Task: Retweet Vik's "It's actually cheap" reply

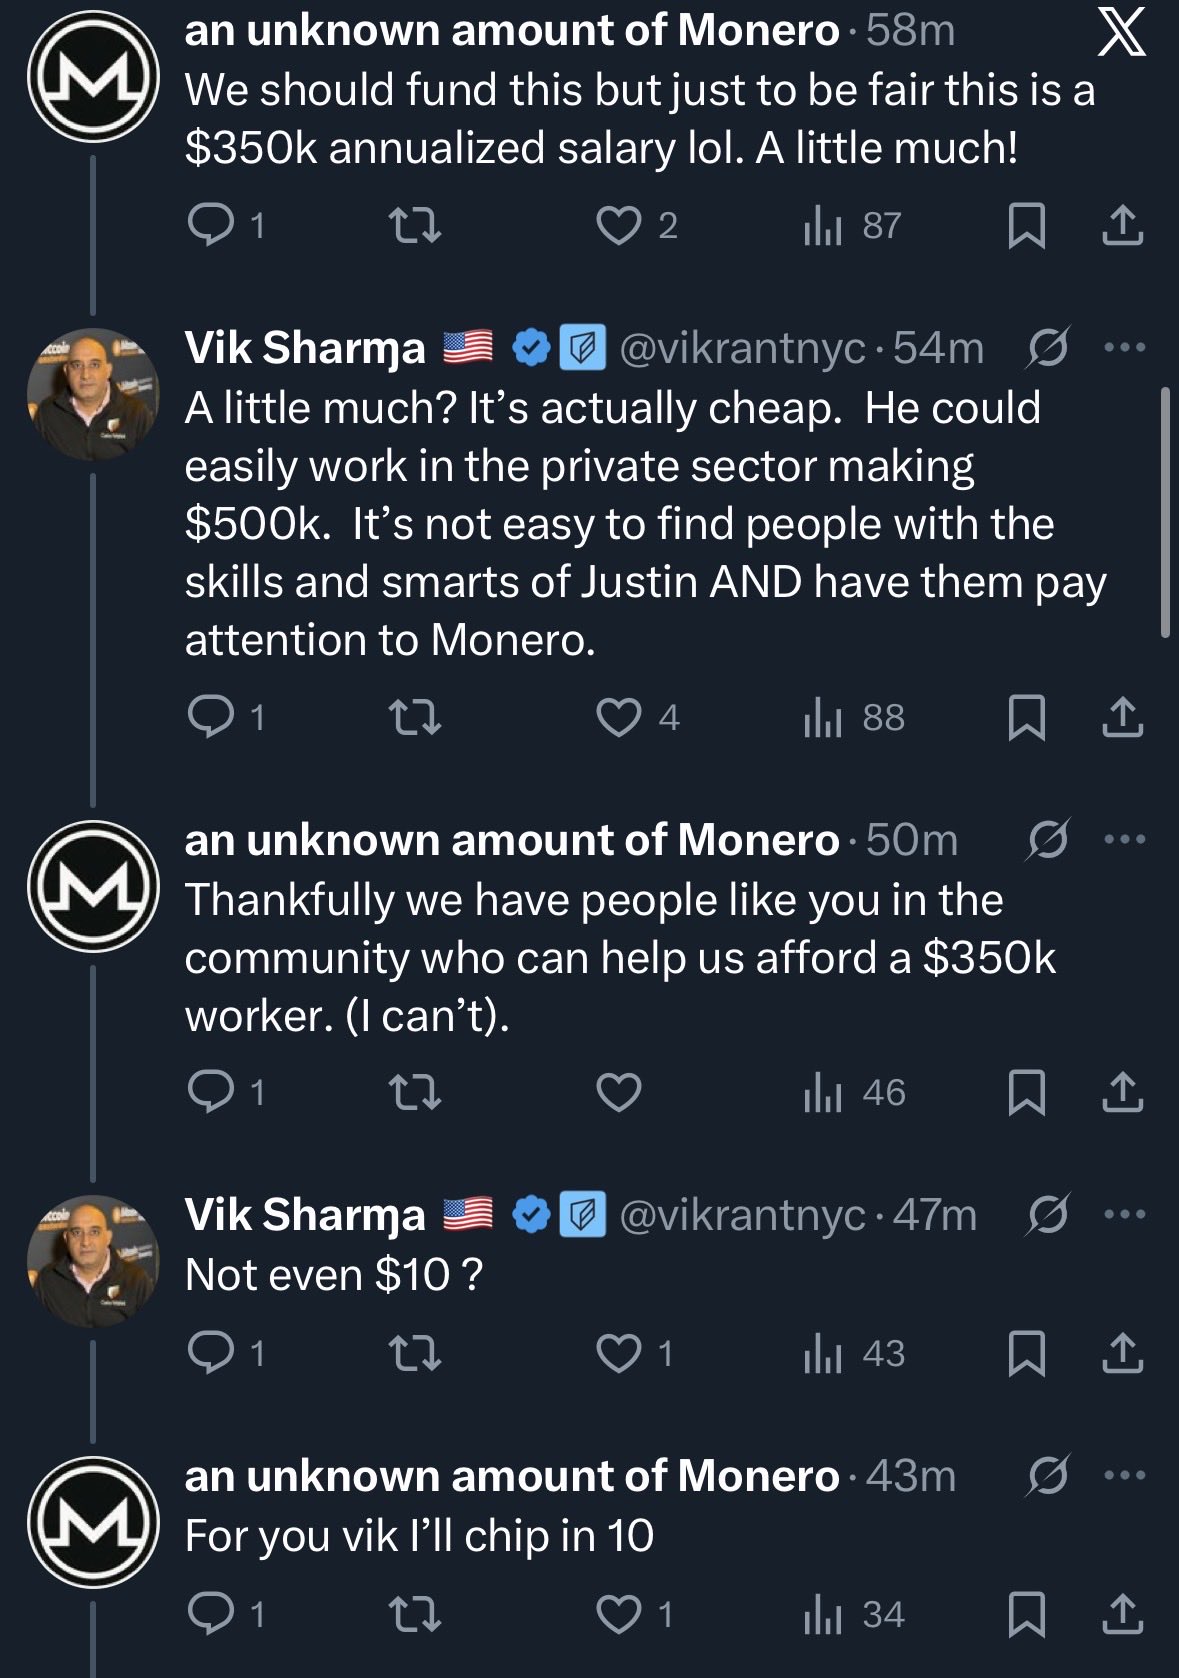Action: coord(414,717)
